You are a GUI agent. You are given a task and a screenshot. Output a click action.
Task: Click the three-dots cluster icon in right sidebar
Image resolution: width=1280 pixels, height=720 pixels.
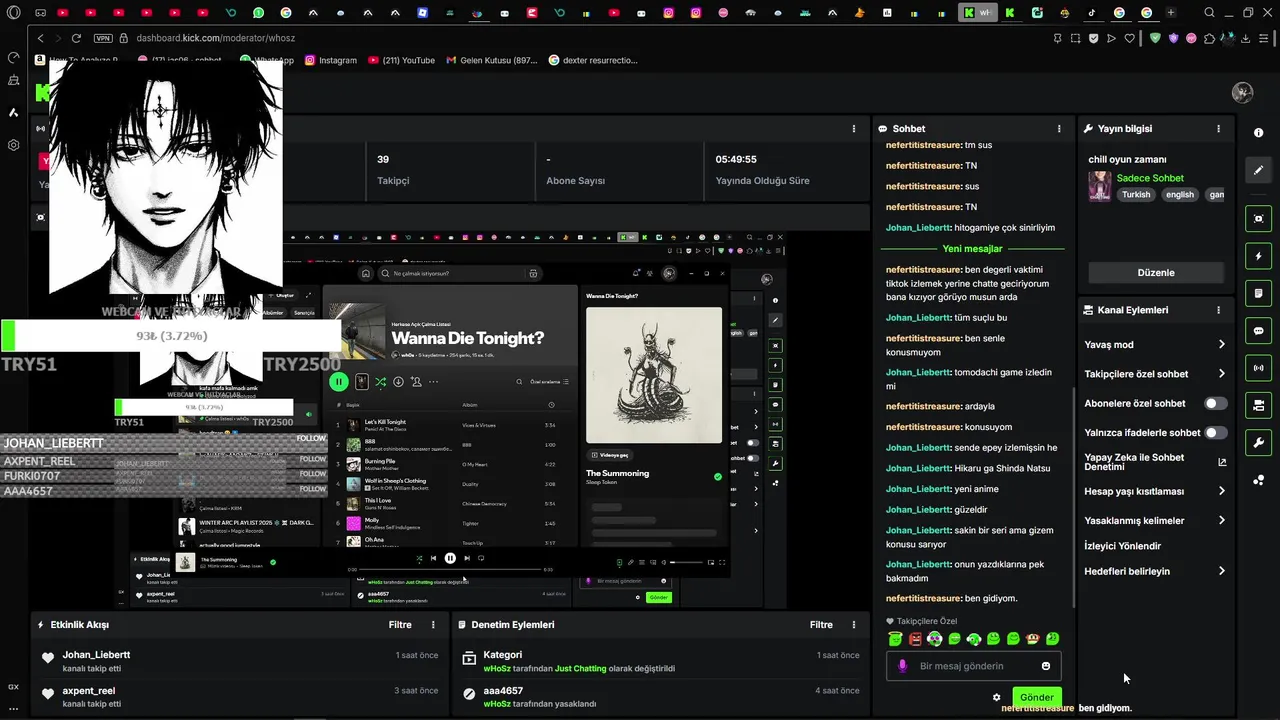(1258, 480)
